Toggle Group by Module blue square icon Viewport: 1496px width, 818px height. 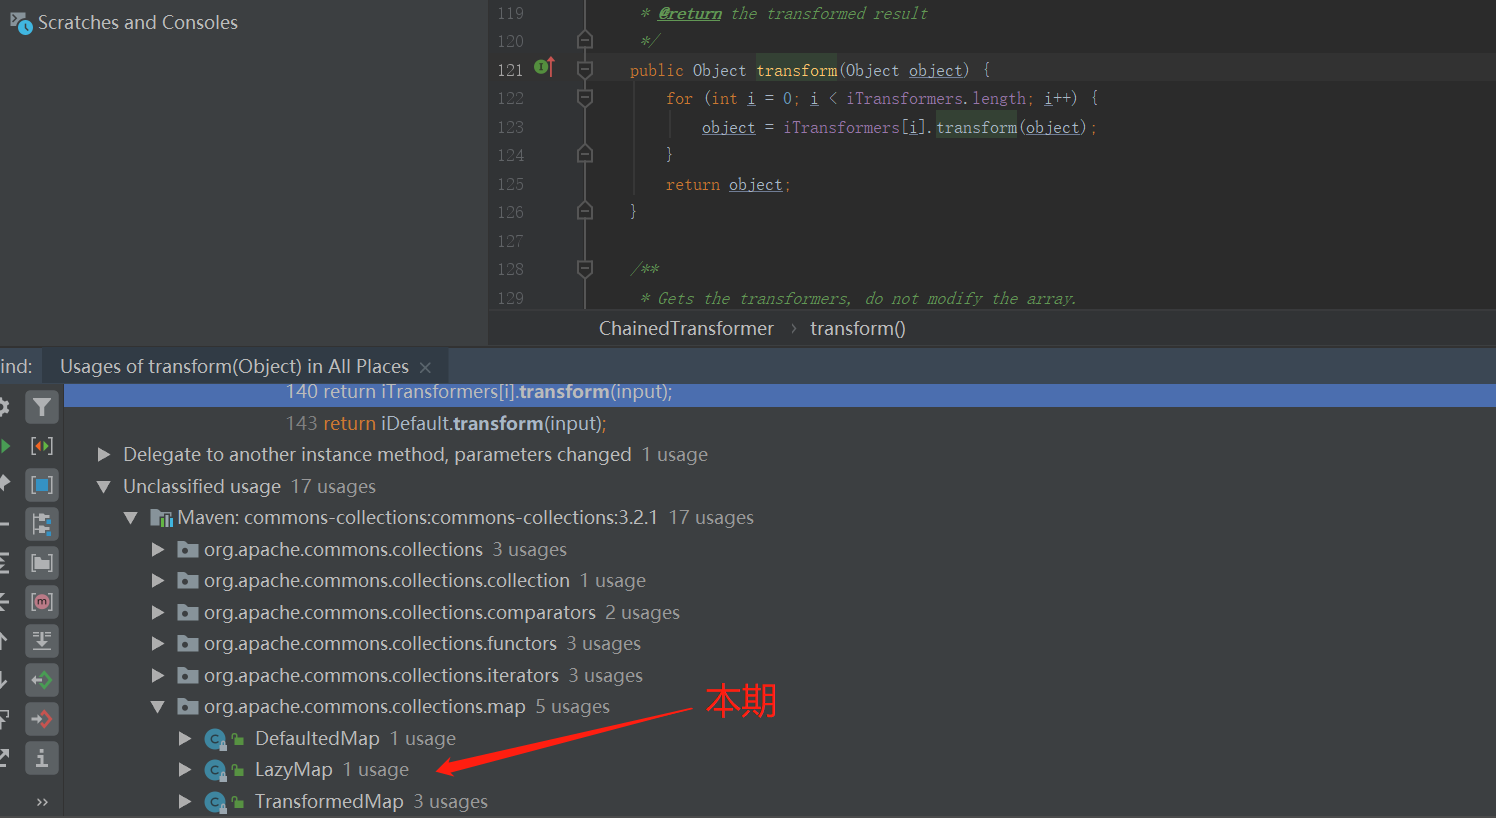[x=42, y=485]
